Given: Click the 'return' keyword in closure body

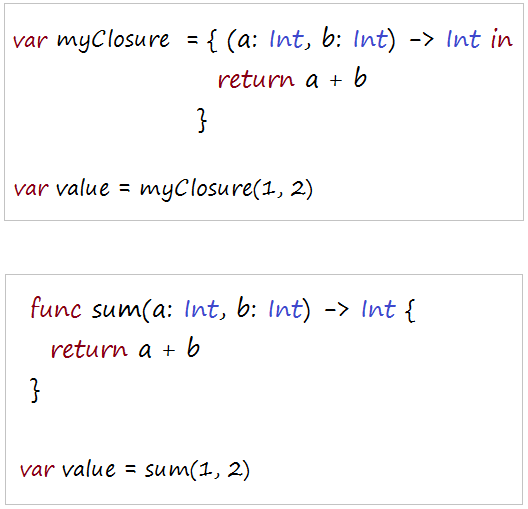Looking at the screenshot, I should (x=256, y=80).
